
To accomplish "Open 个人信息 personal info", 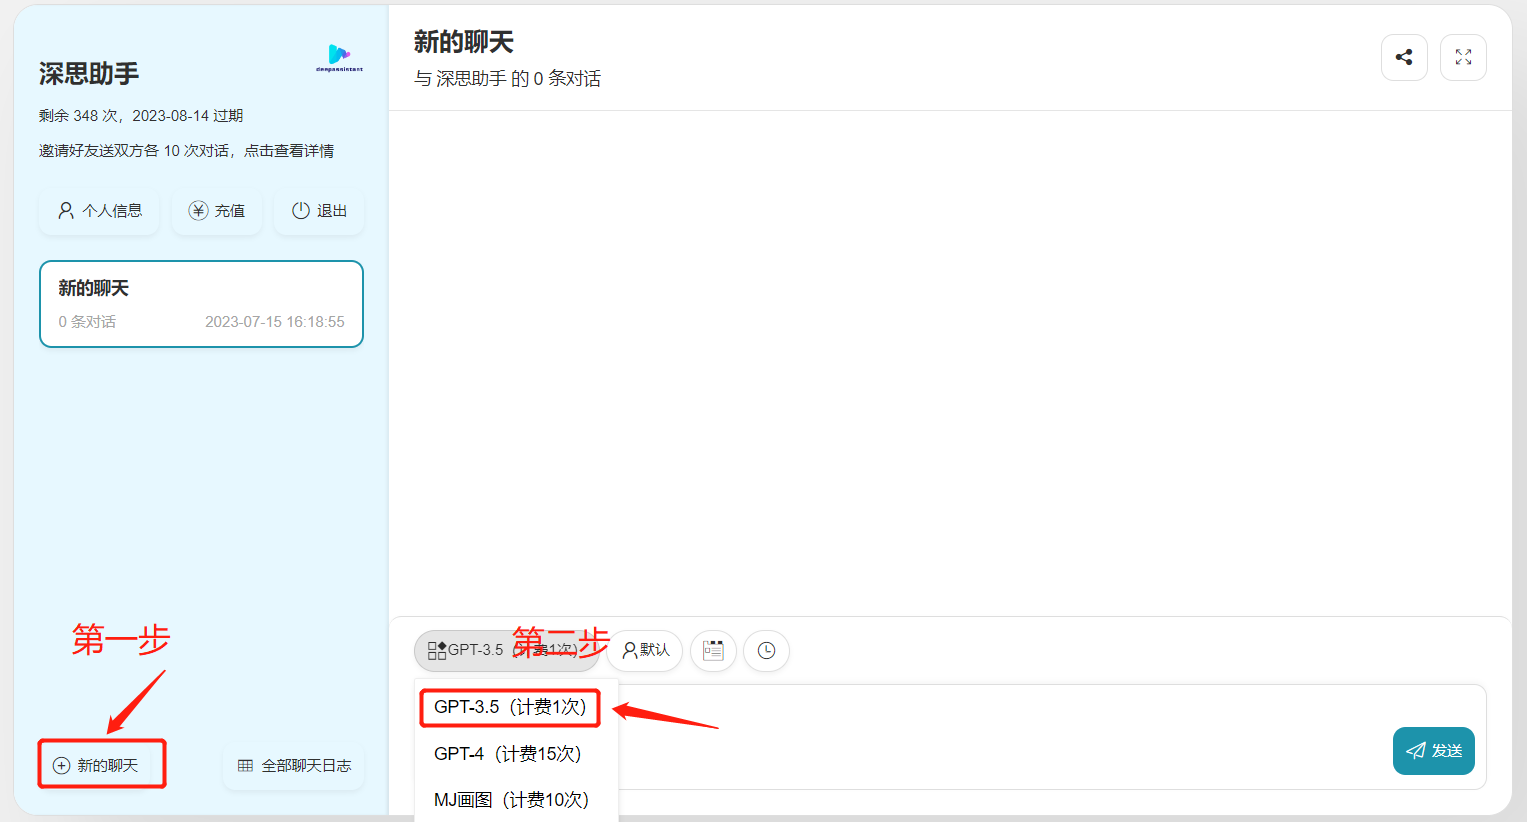I will pyautogui.click(x=99, y=211).
